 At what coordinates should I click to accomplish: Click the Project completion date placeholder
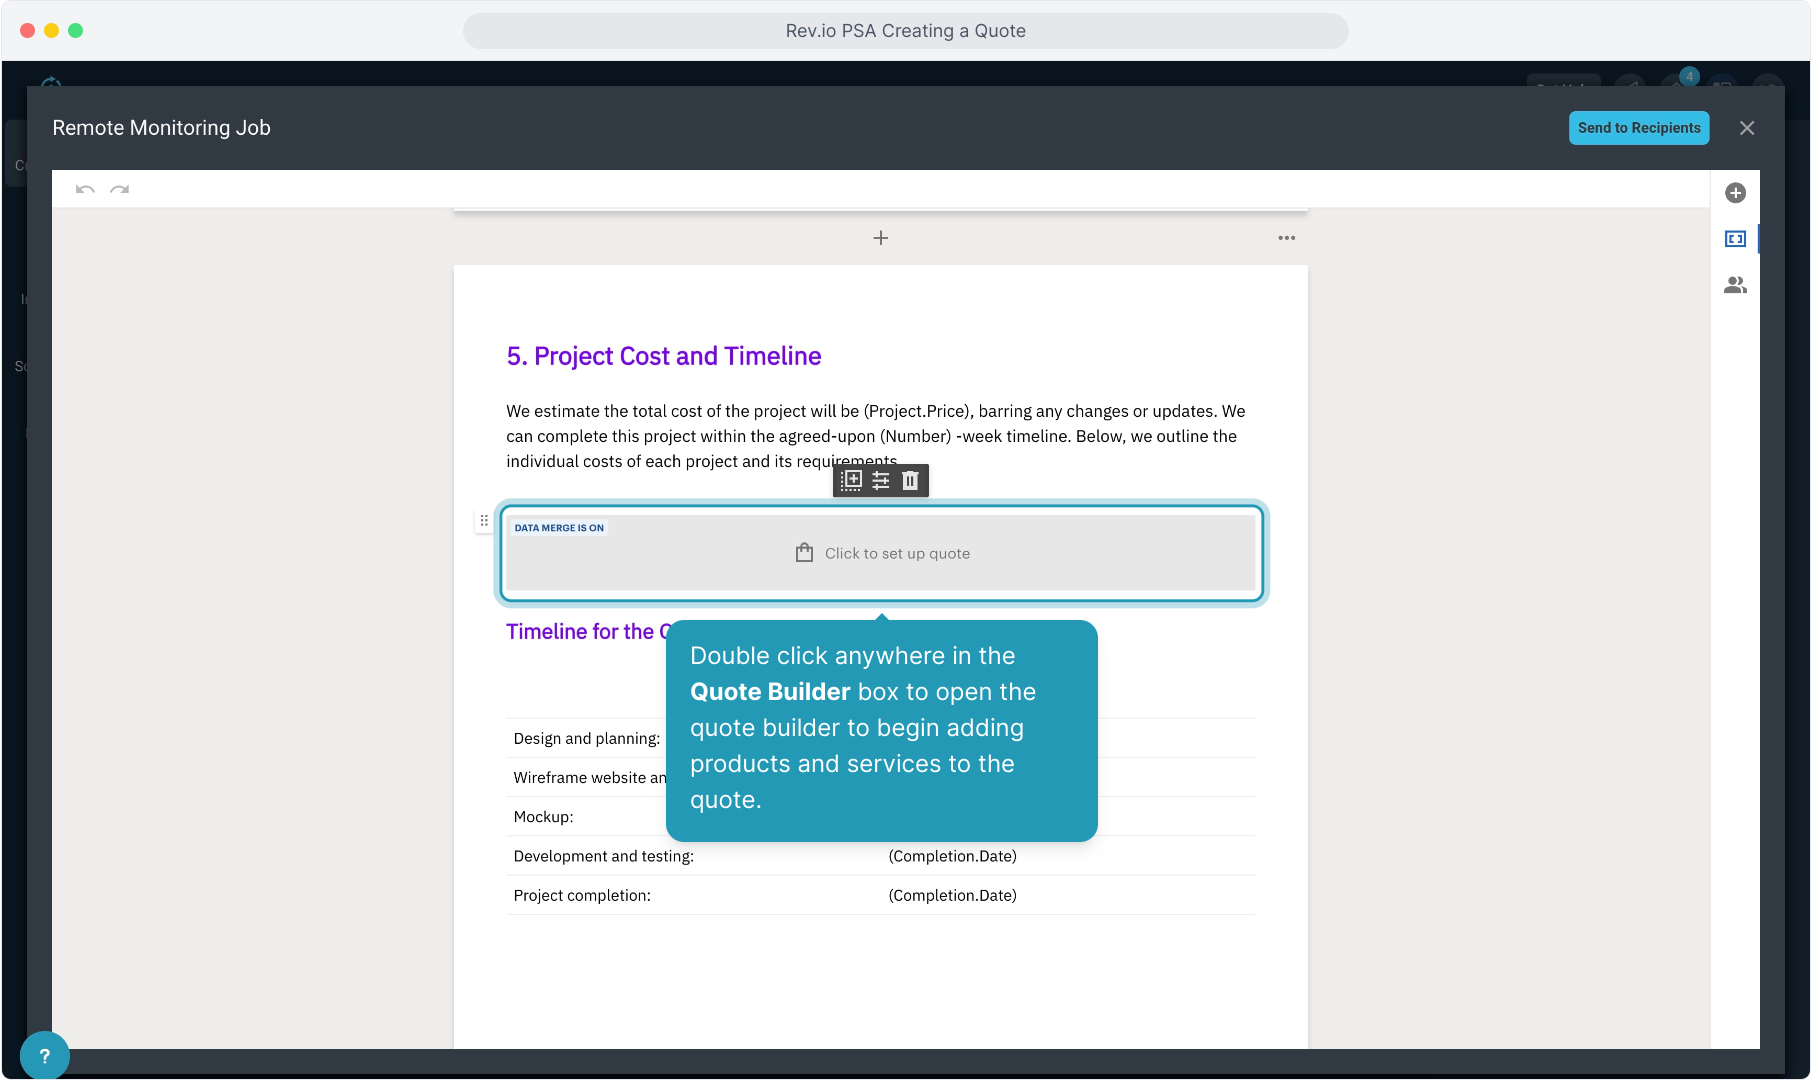(x=952, y=896)
